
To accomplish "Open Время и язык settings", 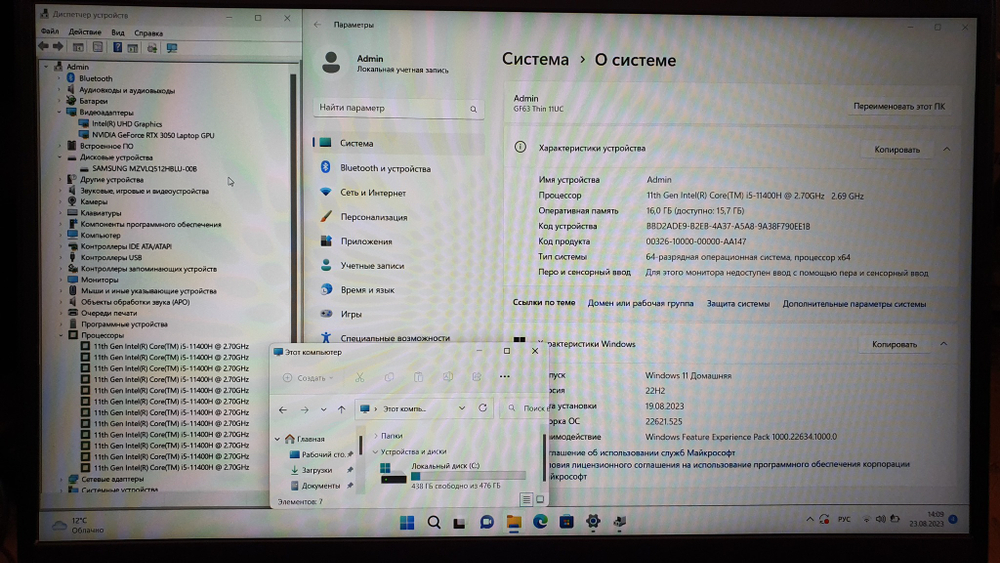I will pos(399,289).
